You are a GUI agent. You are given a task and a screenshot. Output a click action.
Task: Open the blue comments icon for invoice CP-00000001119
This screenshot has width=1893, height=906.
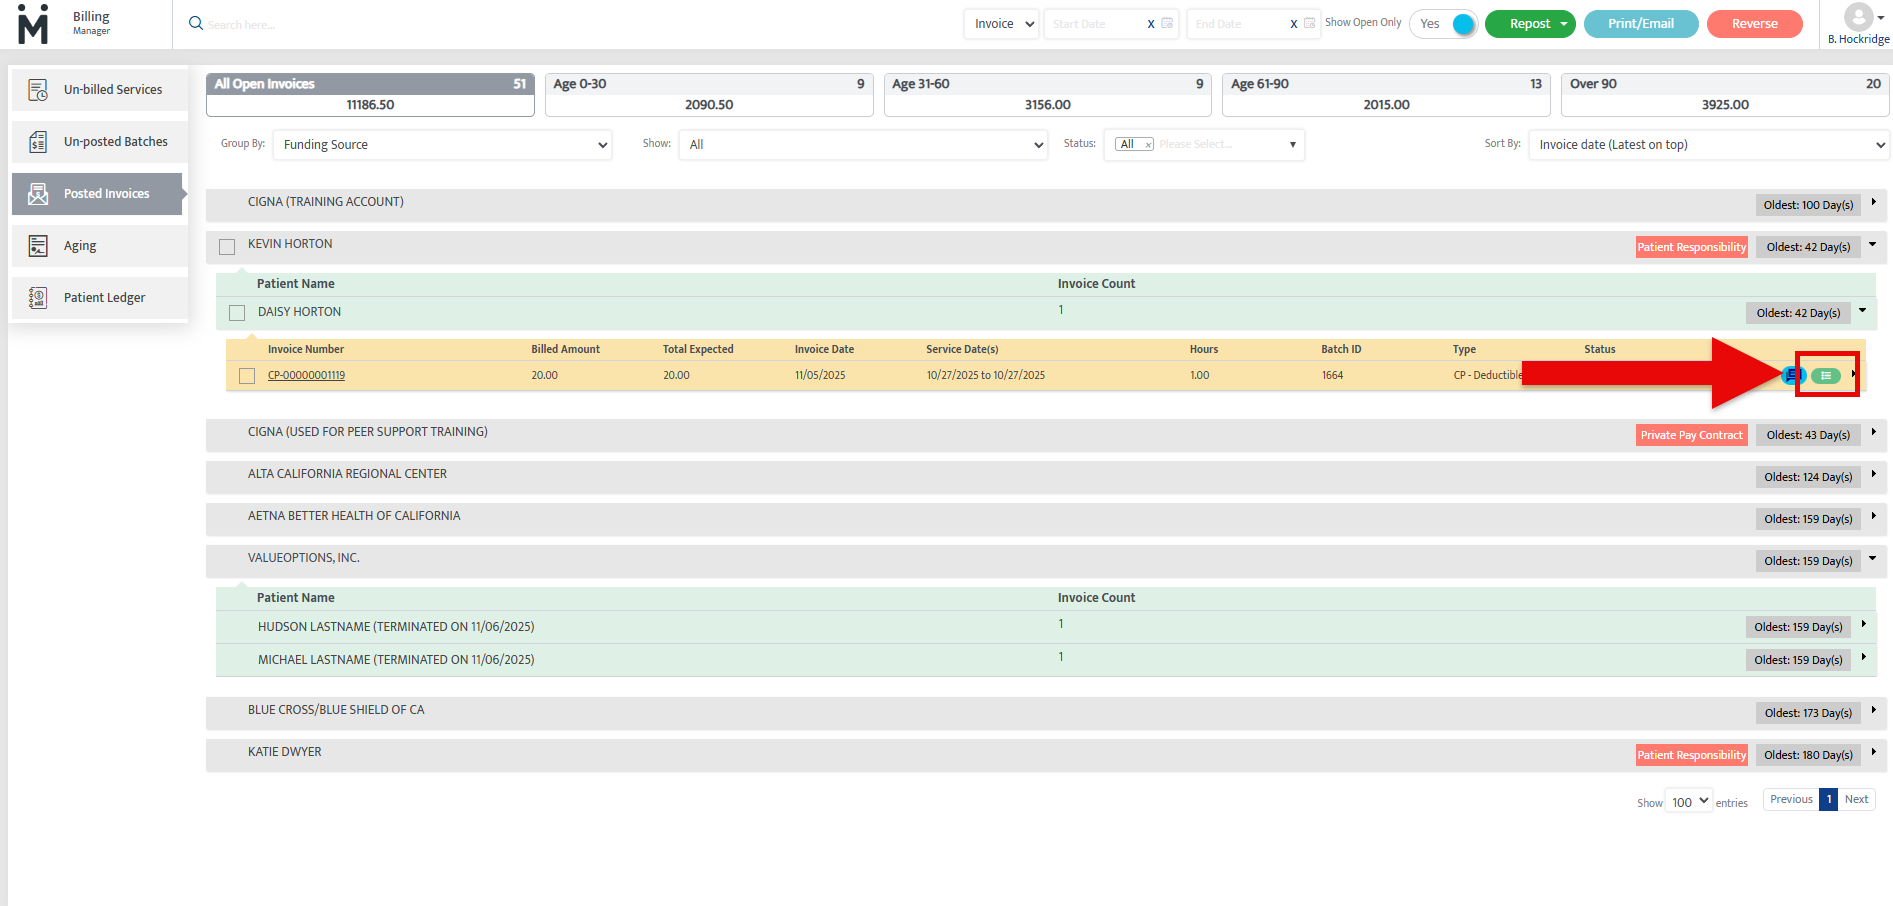click(x=1792, y=375)
